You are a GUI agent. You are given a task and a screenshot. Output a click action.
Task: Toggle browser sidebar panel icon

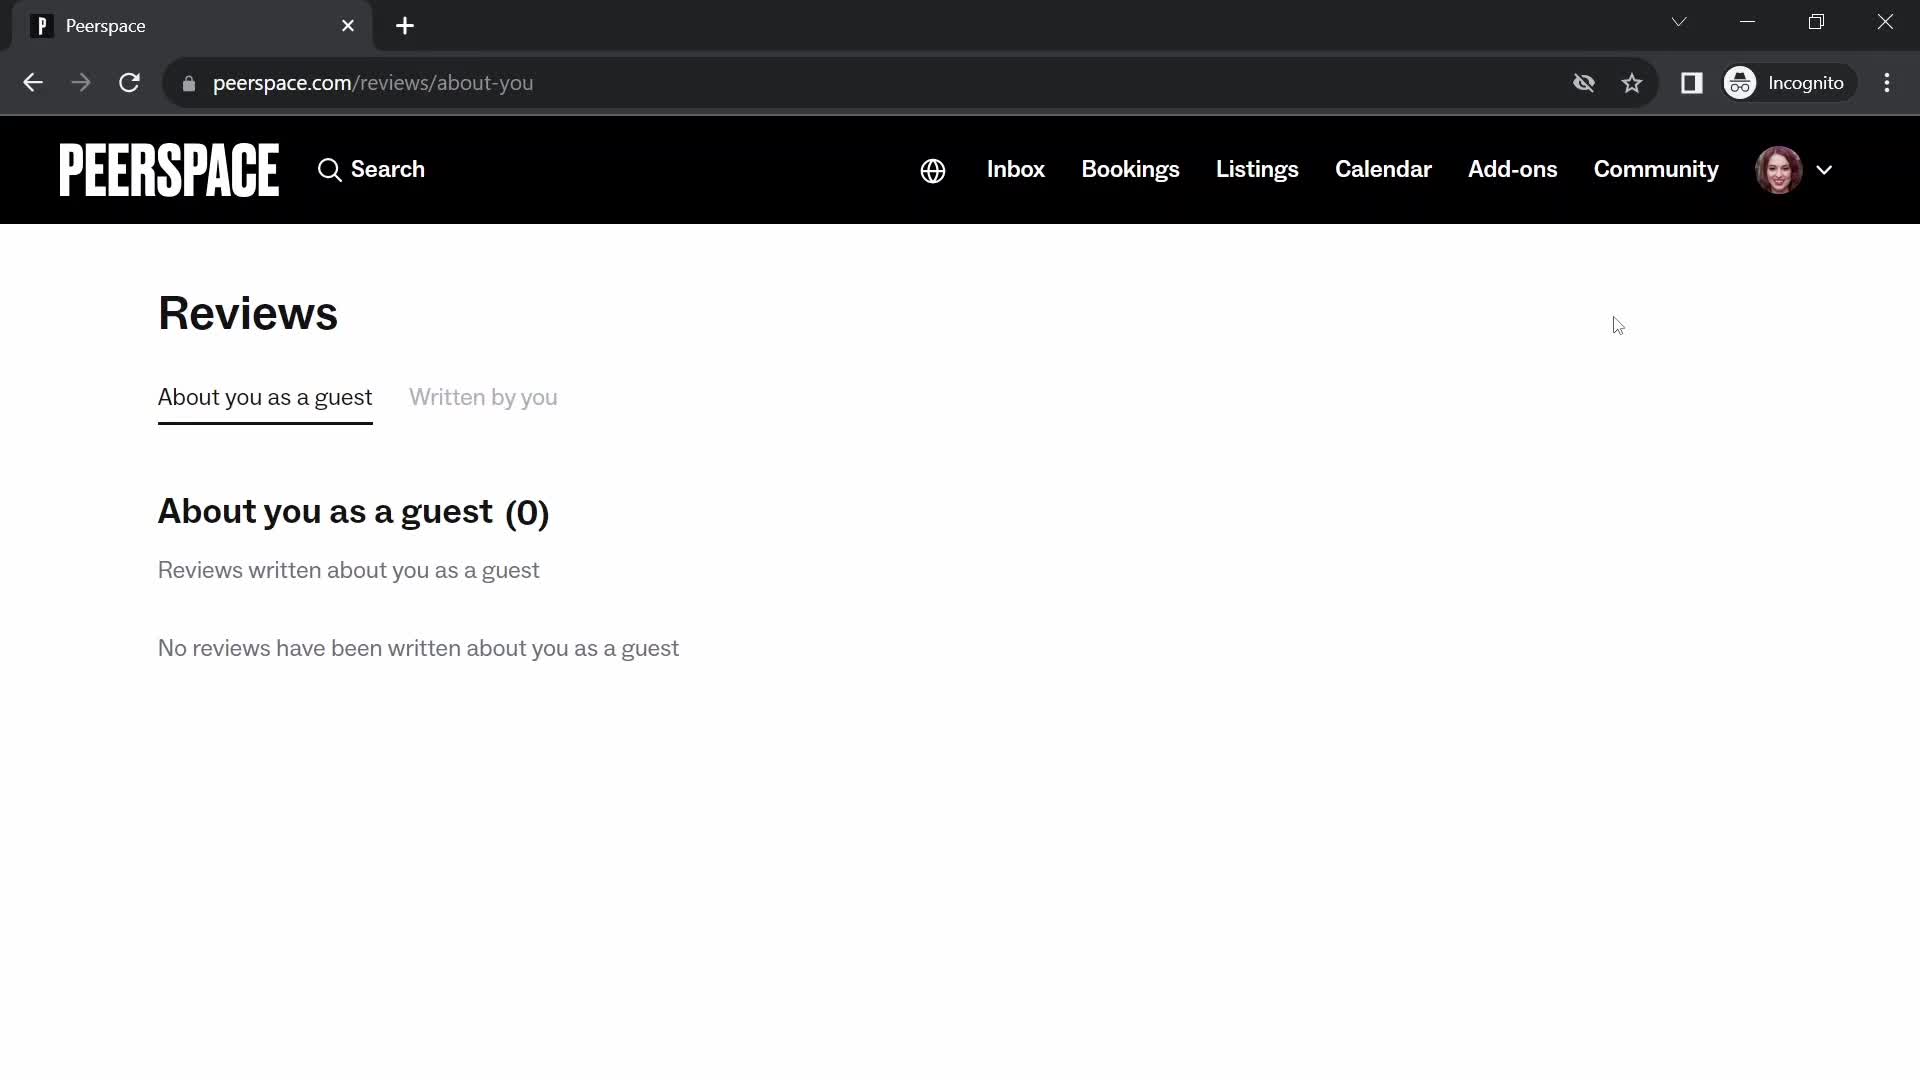(1692, 82)
